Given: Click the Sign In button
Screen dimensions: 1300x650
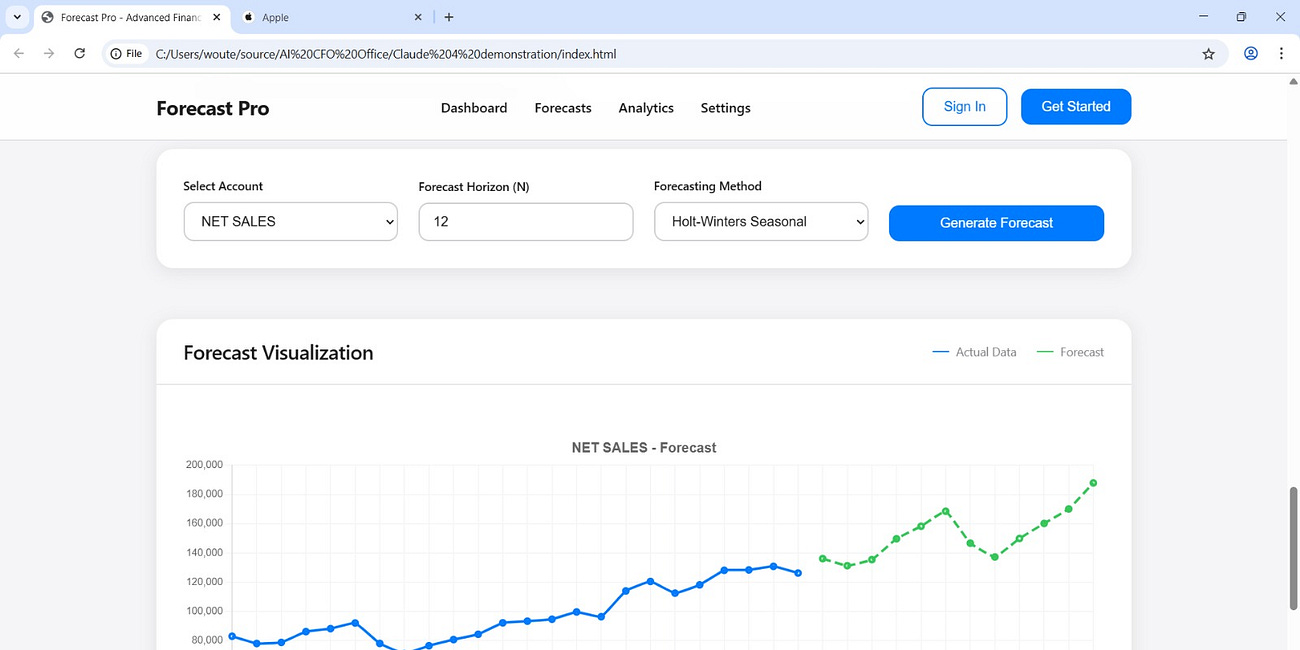Looking at the screenshot, I should coord(964,107).
